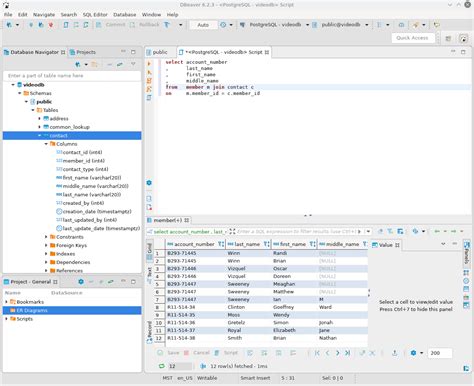Go to next row navigation arrow
This screenshot has width=474, height=386.
(x=337, y=353)
